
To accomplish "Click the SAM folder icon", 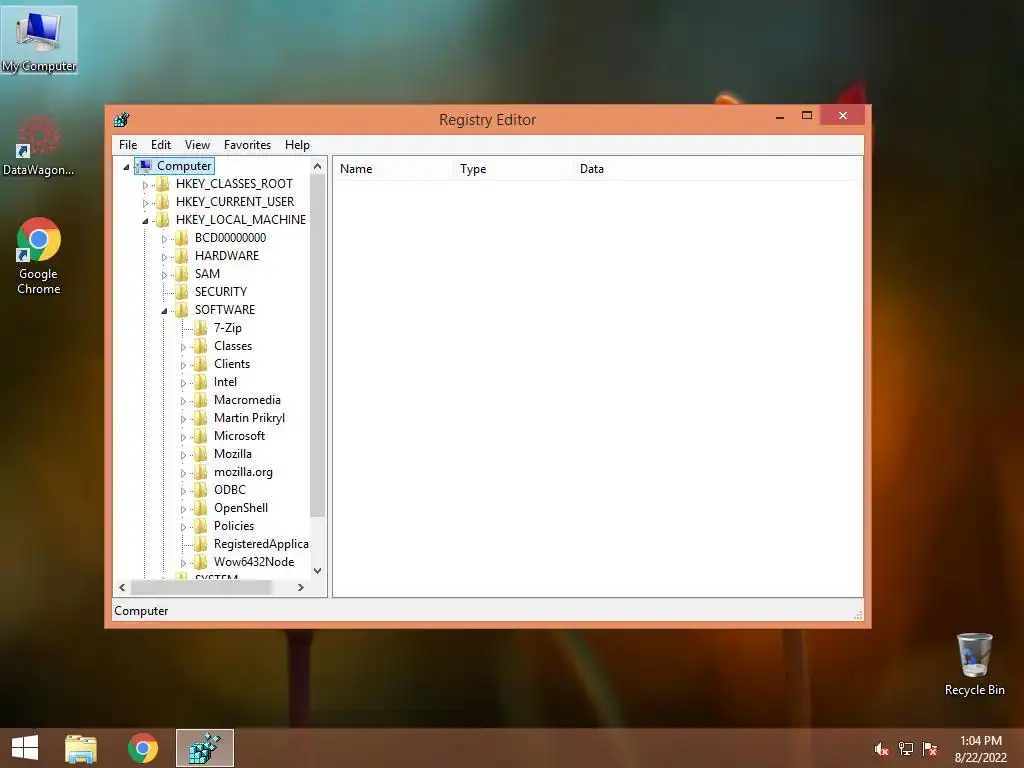I will (x=182, y=274).
